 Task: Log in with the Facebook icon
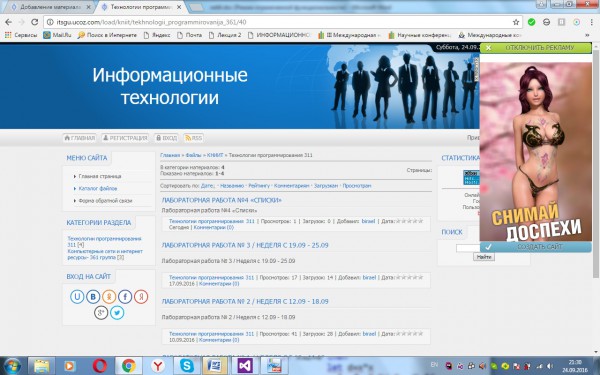coord(125,297)
